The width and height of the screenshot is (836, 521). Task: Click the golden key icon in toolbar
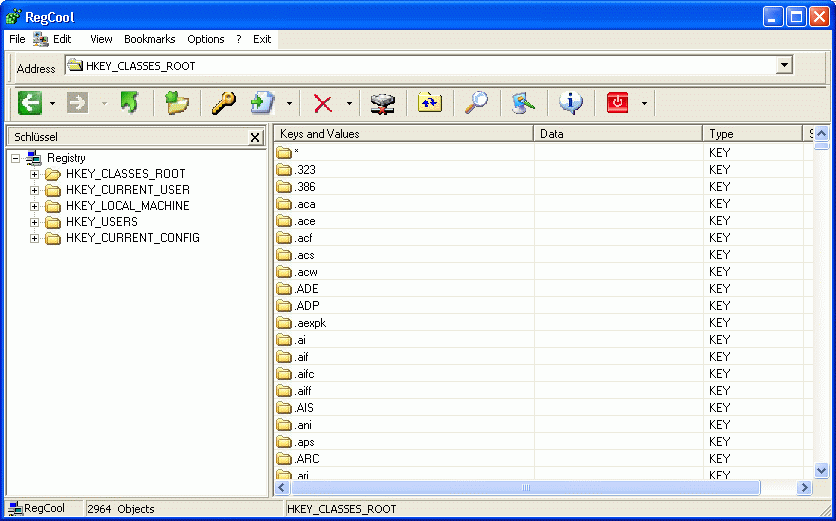click(x=224, y=102)
